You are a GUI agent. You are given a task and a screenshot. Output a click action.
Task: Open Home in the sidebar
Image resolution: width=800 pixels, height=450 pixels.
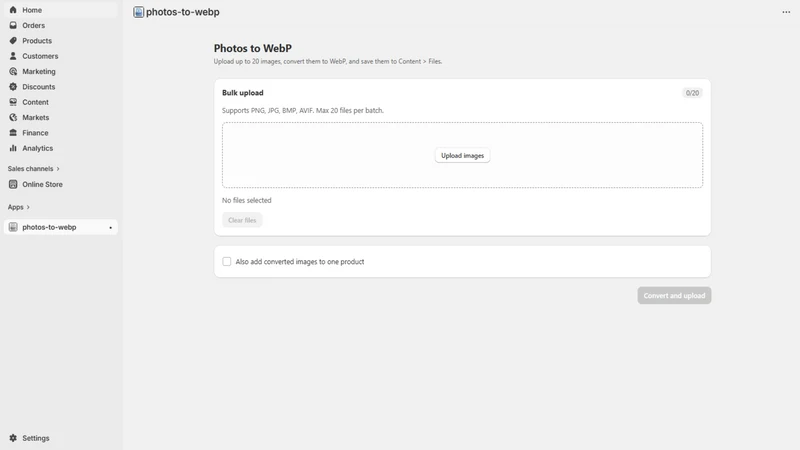pyautogui.click(x=60, y=10)
